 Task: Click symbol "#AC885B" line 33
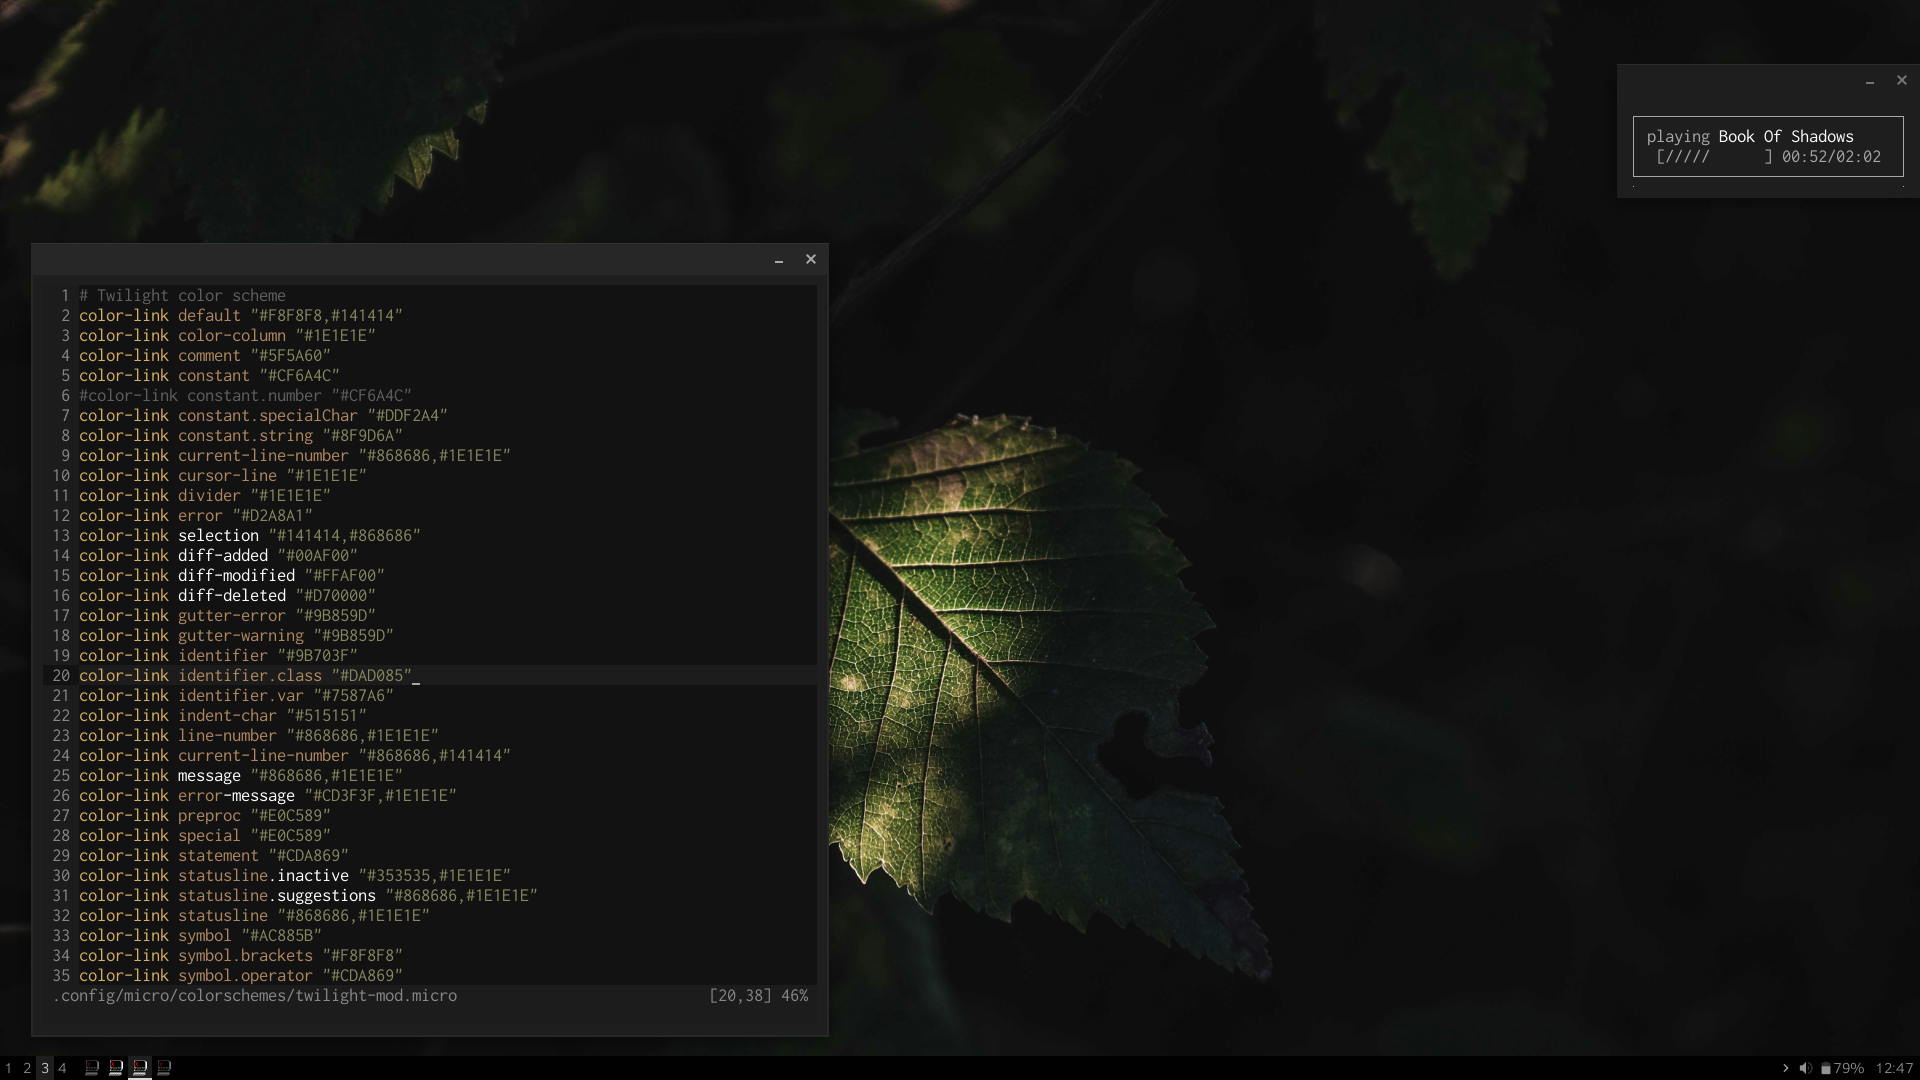point(200,936)
